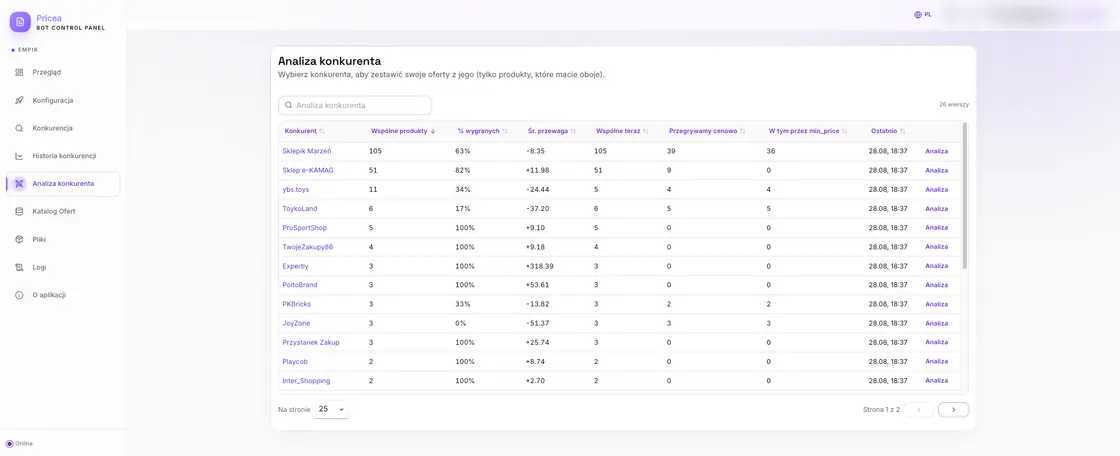Sort by Wspólne teraz column arrows
Image resolution: width=1120 pixels, height=456 pixels.
point(646,132)
